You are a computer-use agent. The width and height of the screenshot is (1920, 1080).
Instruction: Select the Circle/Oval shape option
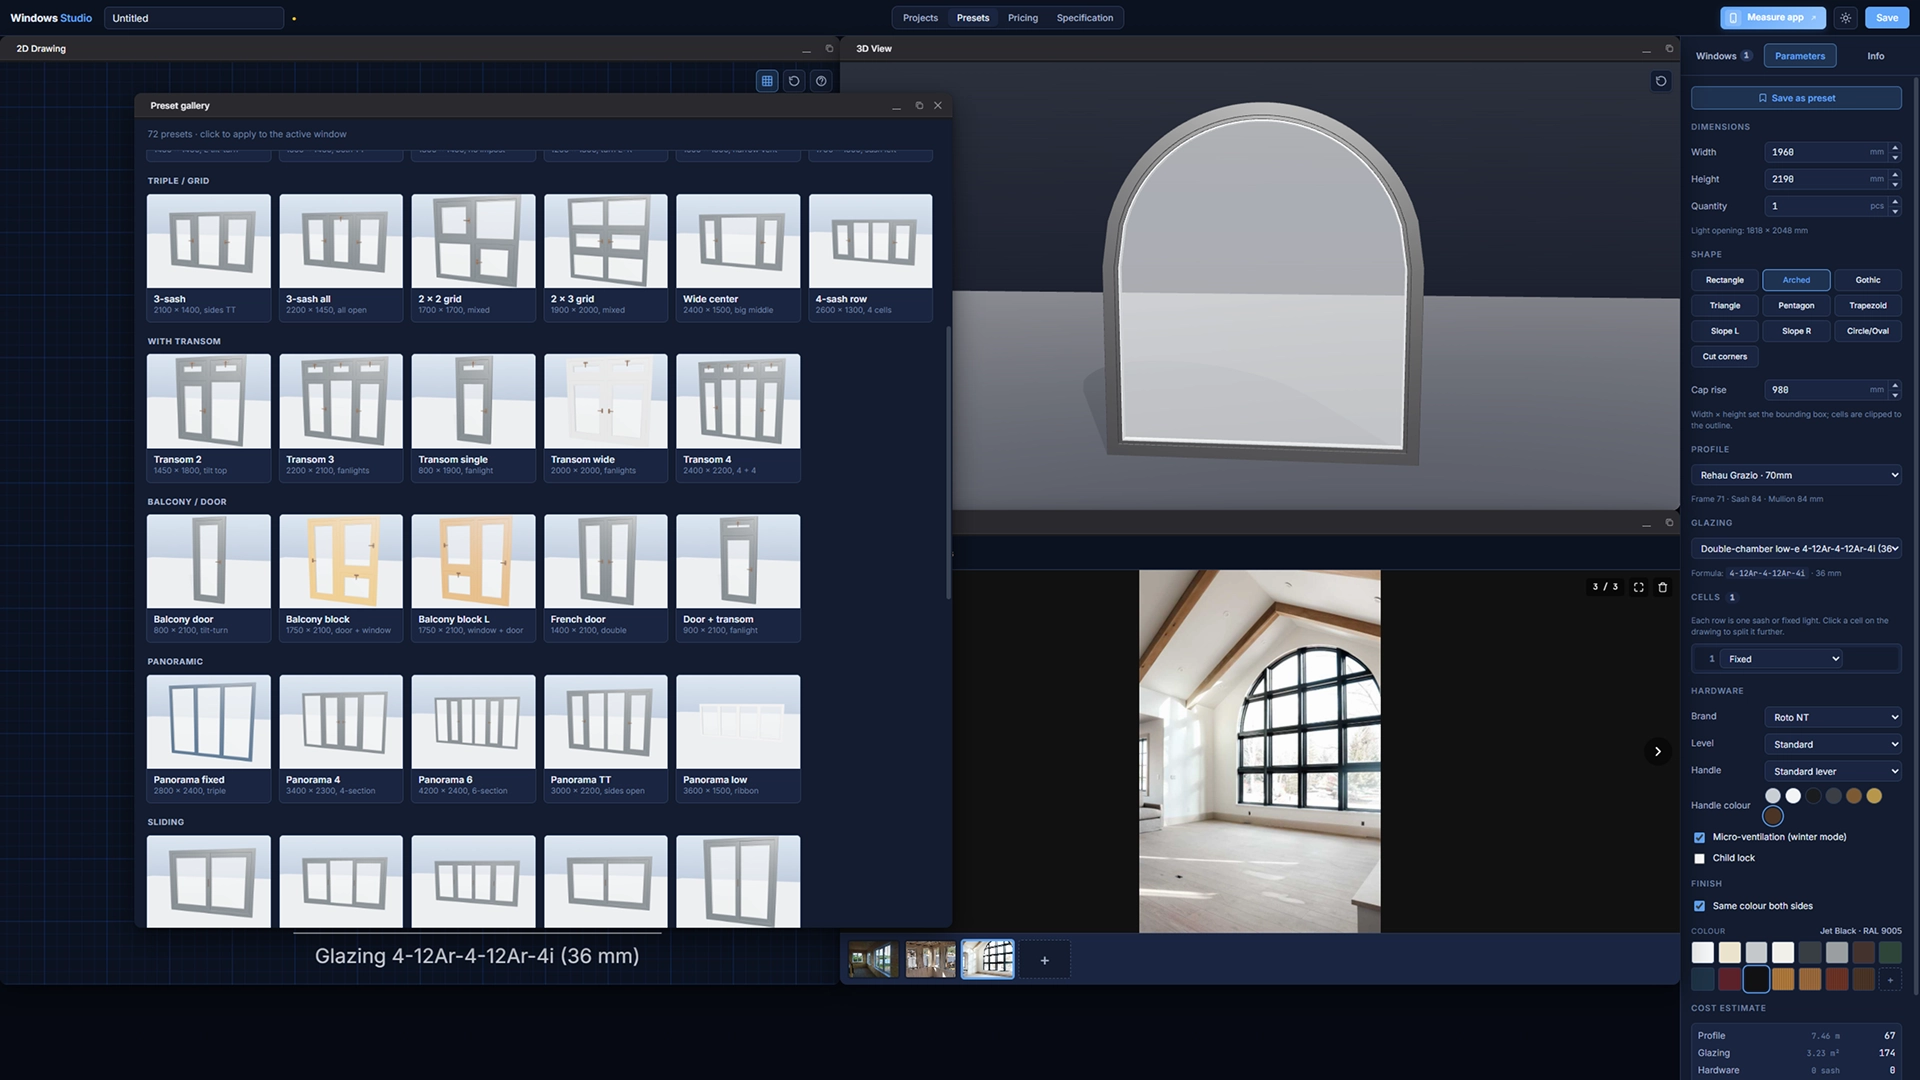(1868, 331)
